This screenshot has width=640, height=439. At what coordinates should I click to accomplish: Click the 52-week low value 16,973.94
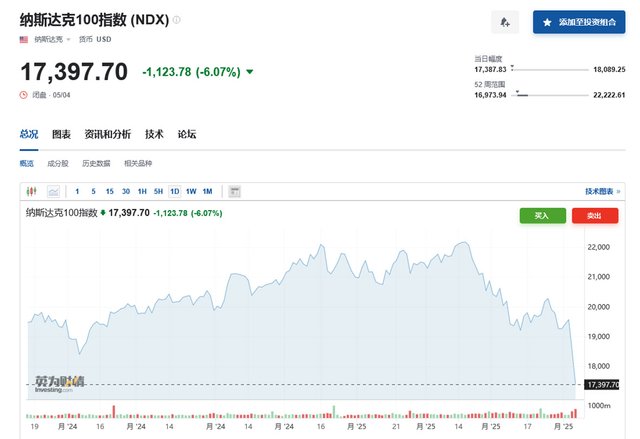tap(490, 95)
